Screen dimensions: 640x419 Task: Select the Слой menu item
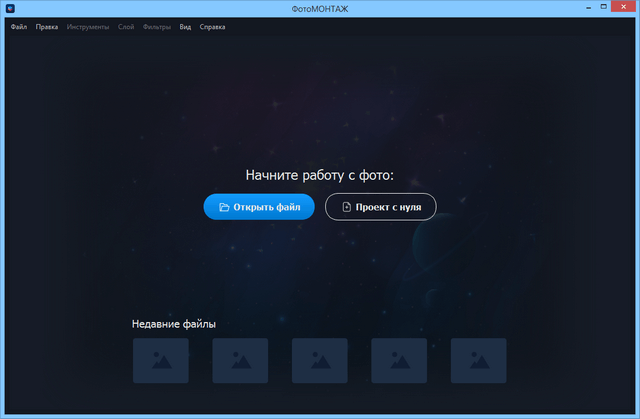click(x=126, y=27)
